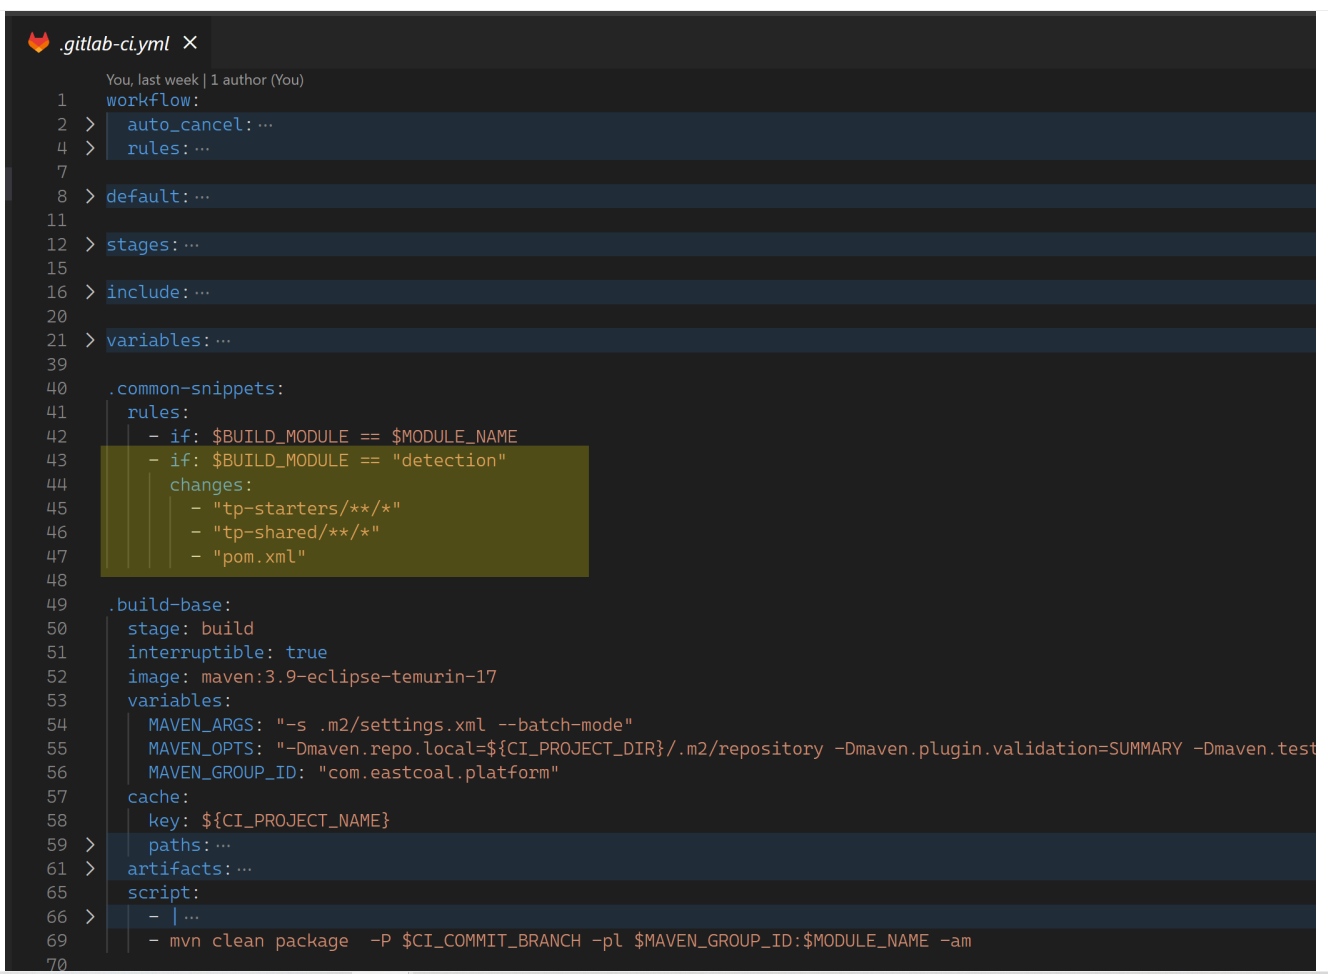Click the image value 'maven:3.9-eclipse-temurin-17'
This screenshot has height=974, width=1328.
tap(349, 677)
